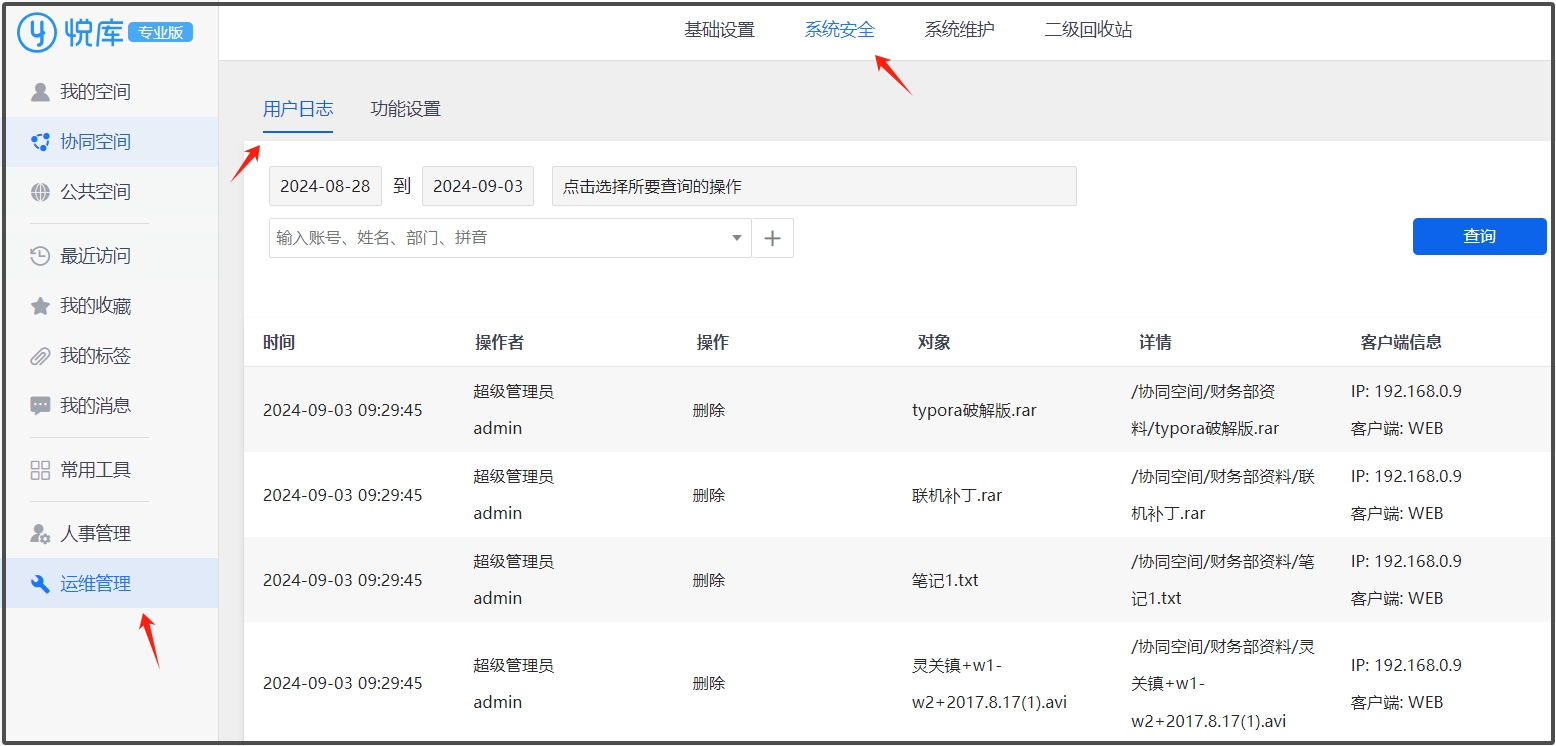Click the plus button beside account field
Image resolution: width=1556 pixels, height=746 pixels.
tap(772, 238)
